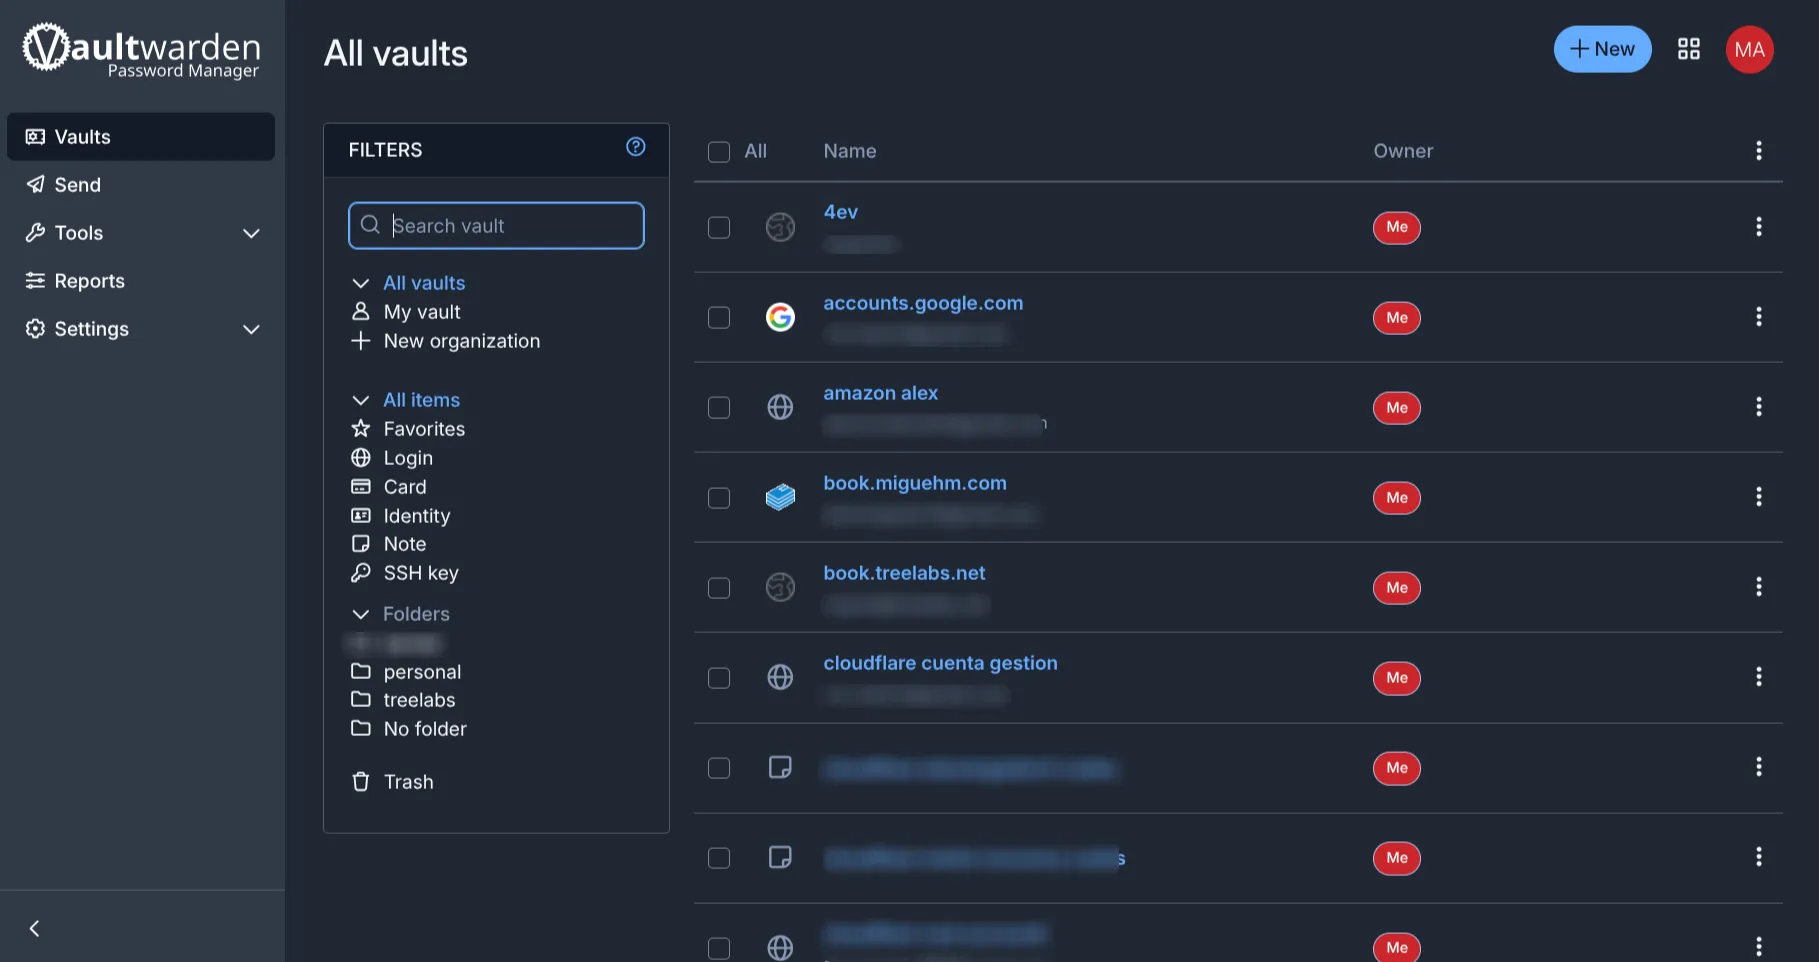Open options menu for accounts.google.com row
Viewport: 1819px width, 962px height.
coord(1758,317)
